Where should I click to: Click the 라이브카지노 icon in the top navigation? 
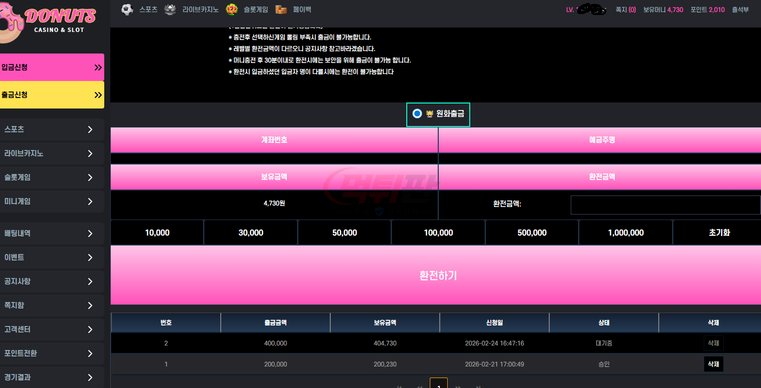click(170, 9)
